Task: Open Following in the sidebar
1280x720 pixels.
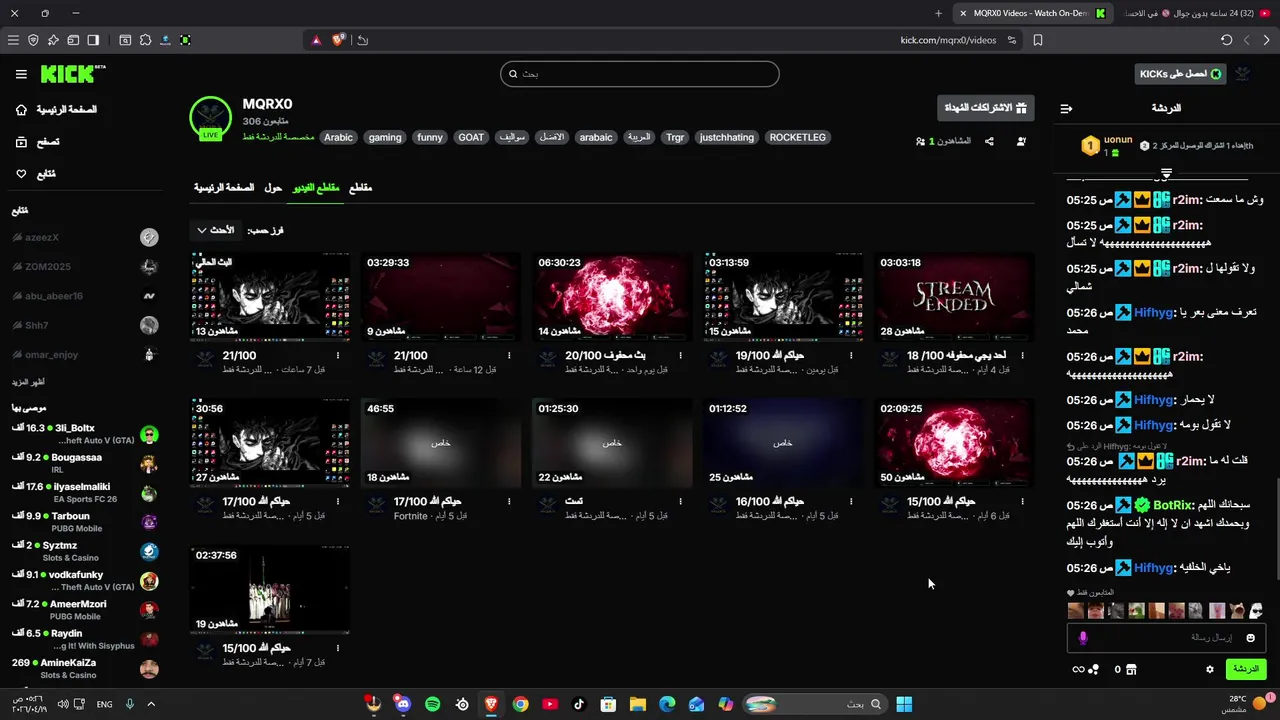Action: (x=36, y=174)
